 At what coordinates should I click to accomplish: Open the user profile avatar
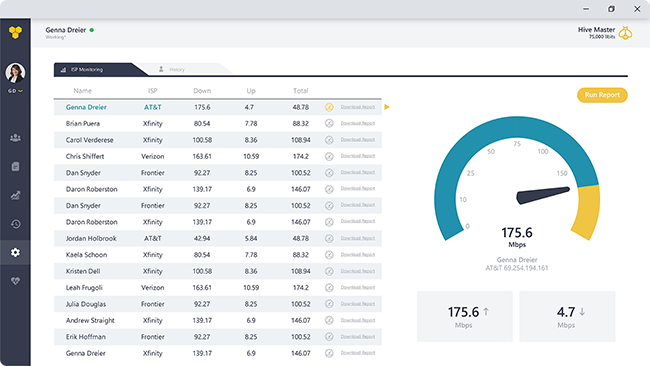(x=15, y=73)
